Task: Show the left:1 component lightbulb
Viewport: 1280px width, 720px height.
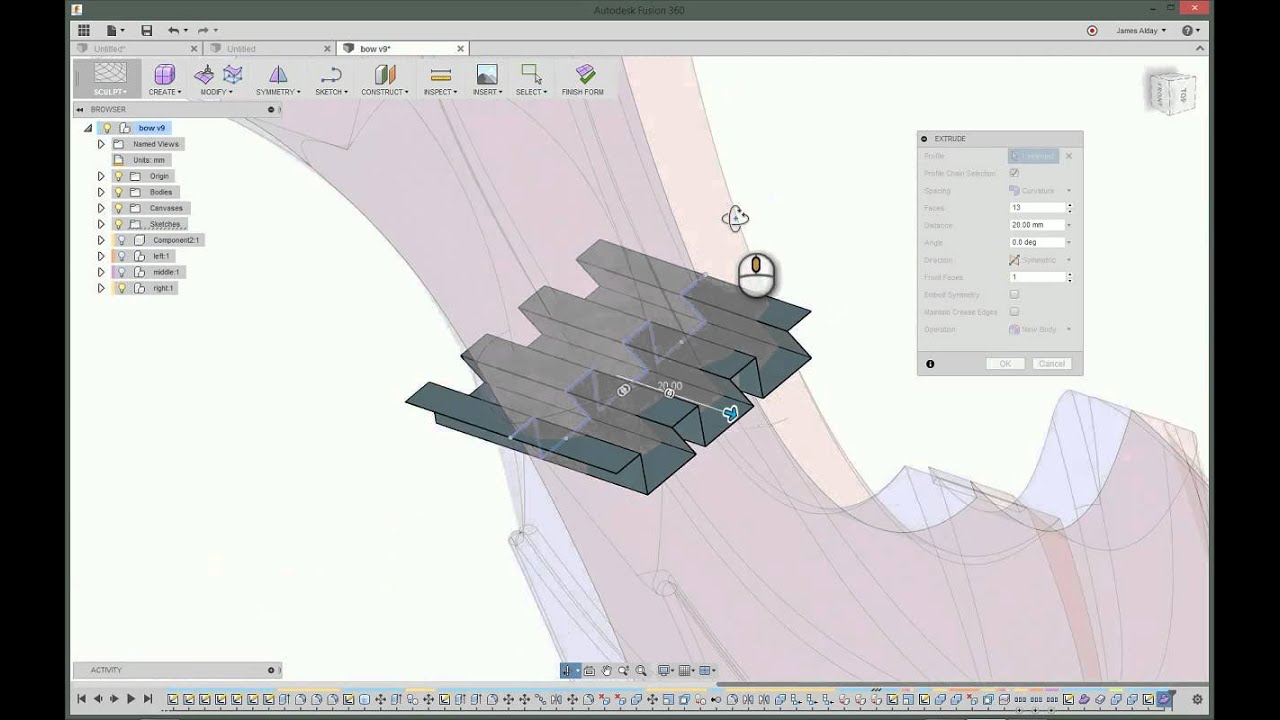Action: pos(122,256)
